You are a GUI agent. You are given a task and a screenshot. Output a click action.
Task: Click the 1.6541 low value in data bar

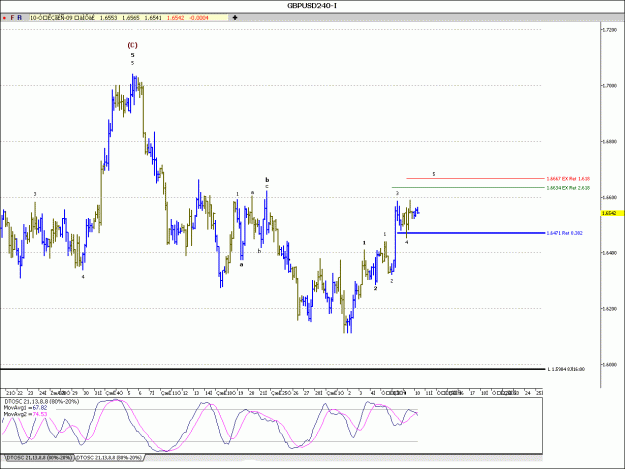153,18
